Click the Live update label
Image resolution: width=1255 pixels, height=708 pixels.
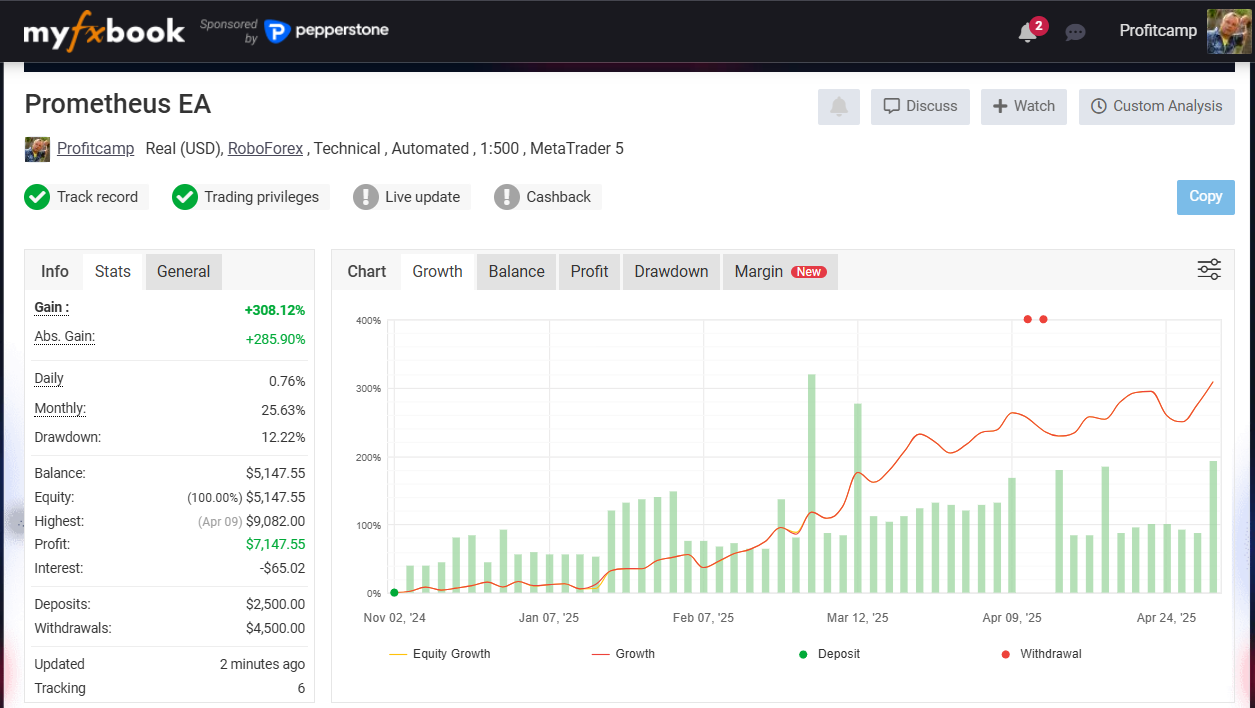pyautogui.click(x=423, y=197)
